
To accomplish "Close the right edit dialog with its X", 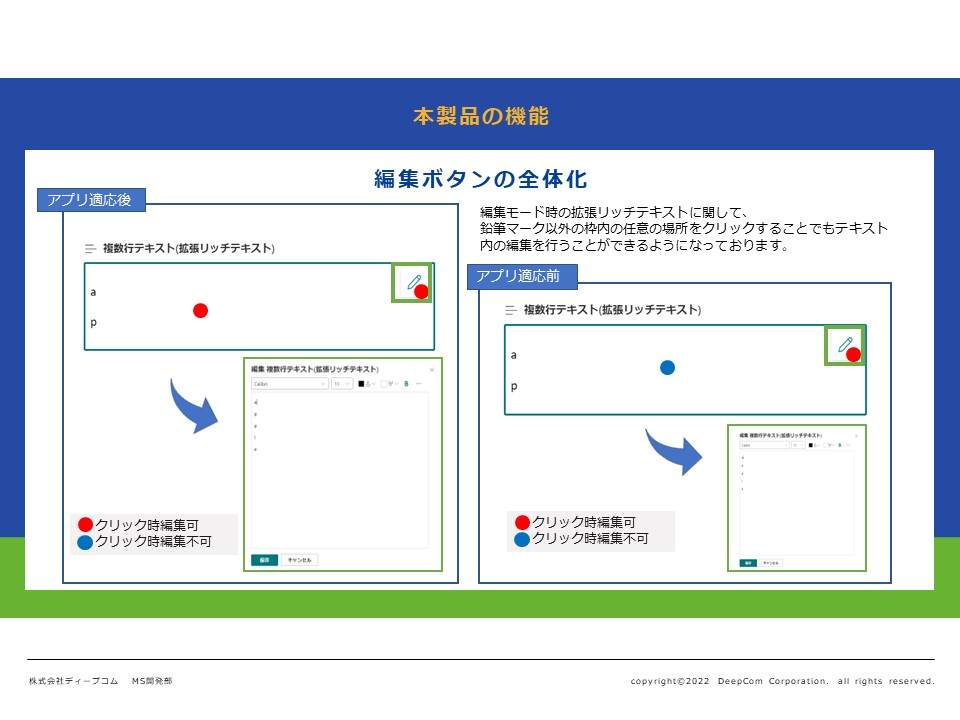I will tap(856, 436).
